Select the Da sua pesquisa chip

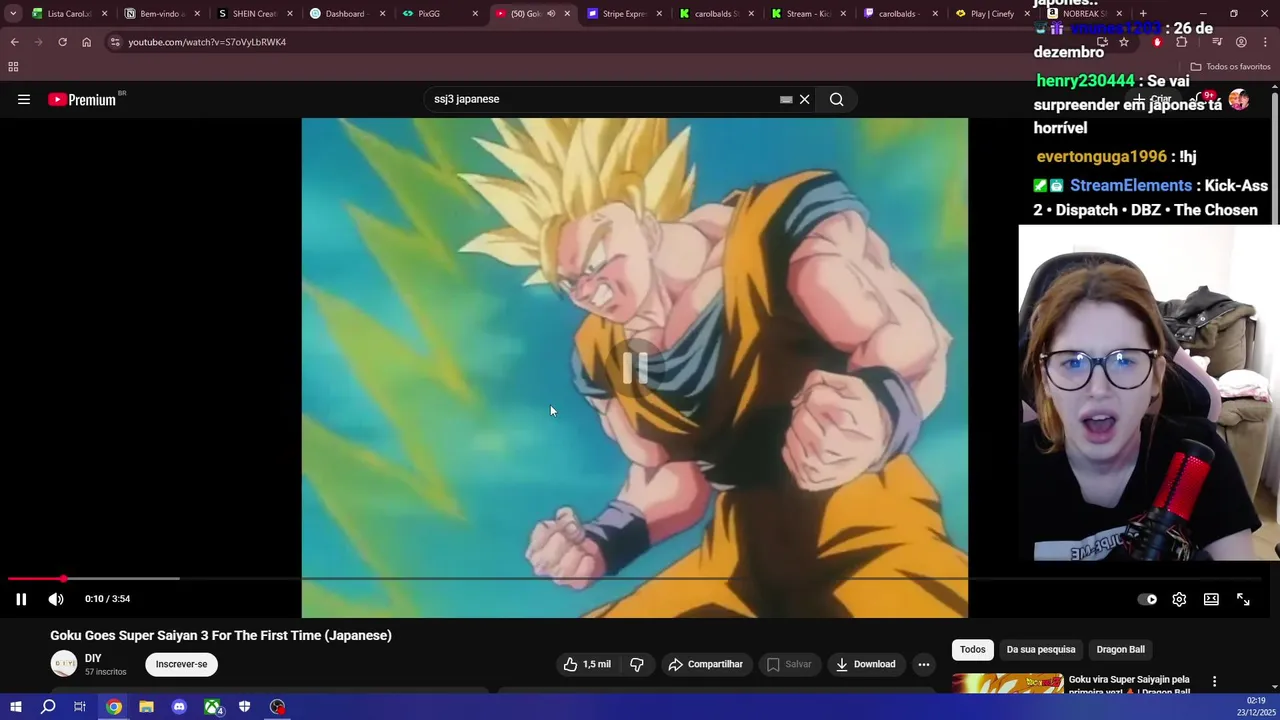[x=1041, y=650]
